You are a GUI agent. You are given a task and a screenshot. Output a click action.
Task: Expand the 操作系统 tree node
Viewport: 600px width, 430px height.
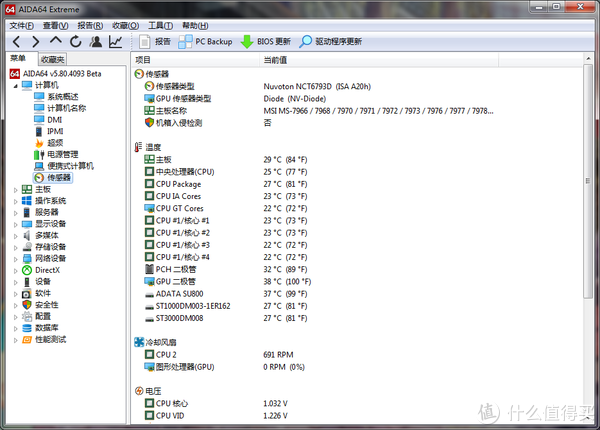(x=15, y=201)
